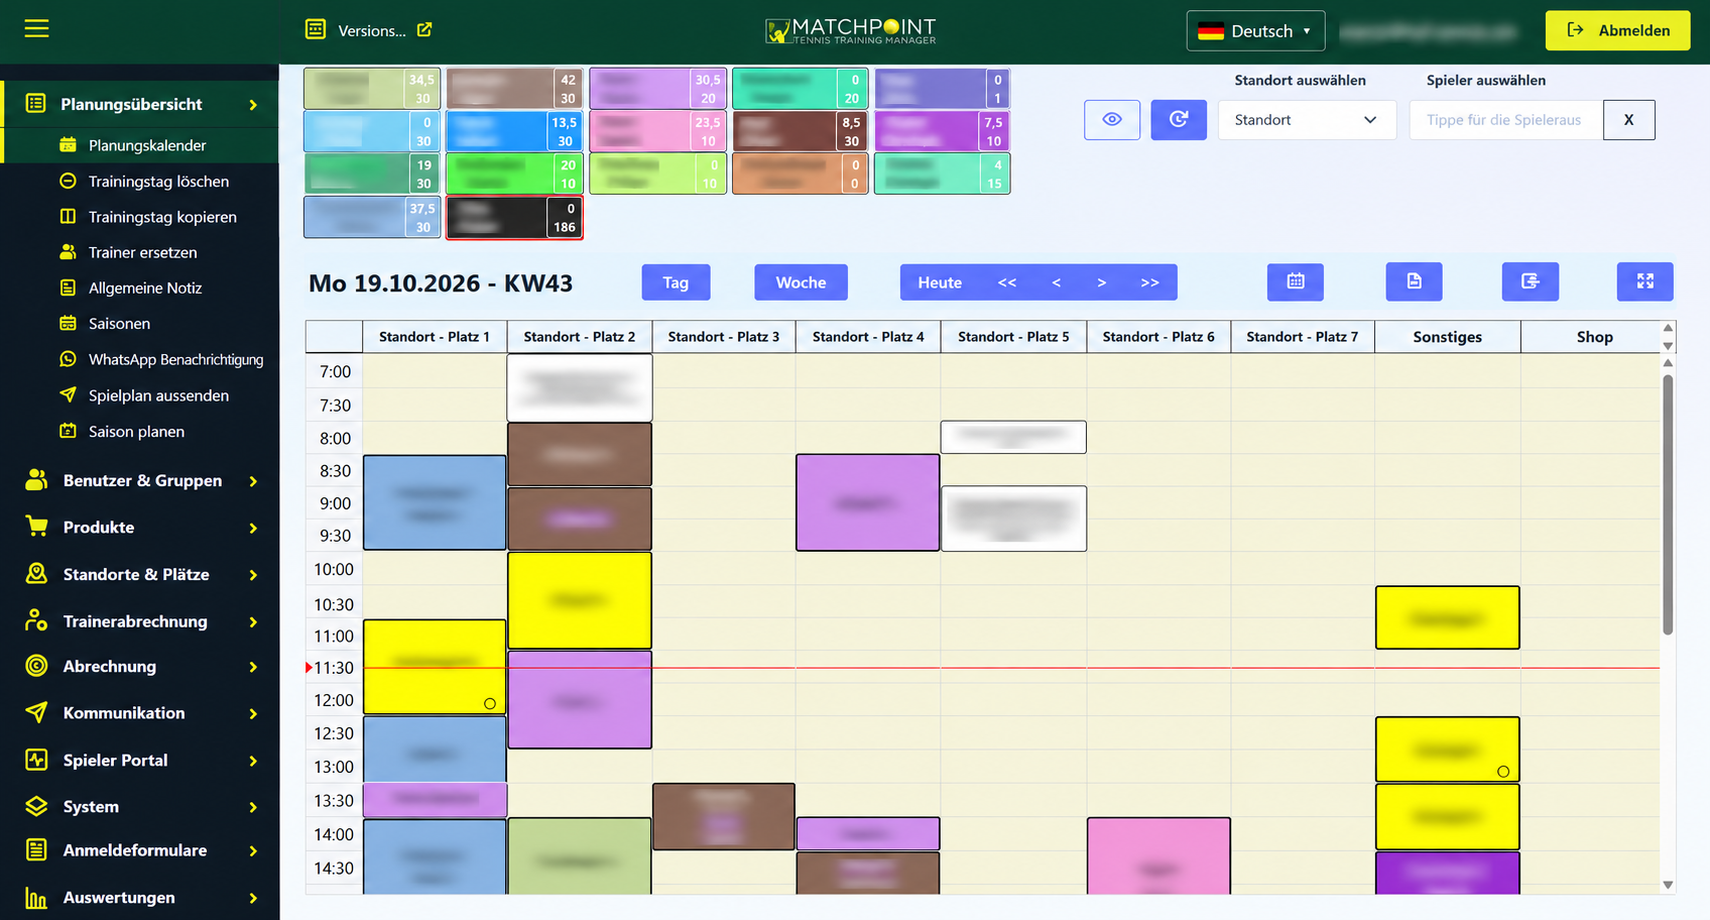This screenshot has width=1710, height=920.
Task: Click the refresh reload button
Action: (1179, 120)
